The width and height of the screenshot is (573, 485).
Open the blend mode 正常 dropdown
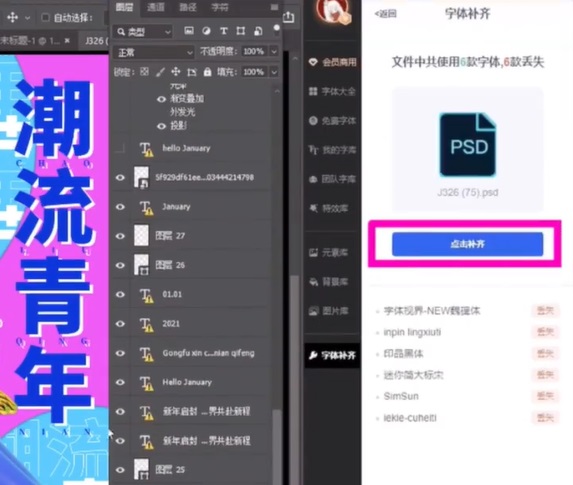click(153, 53)
